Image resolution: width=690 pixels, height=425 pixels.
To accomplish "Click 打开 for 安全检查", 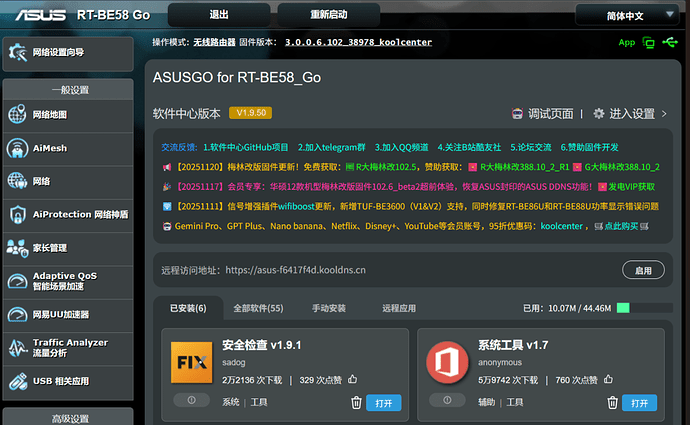I will coord(383,403).
